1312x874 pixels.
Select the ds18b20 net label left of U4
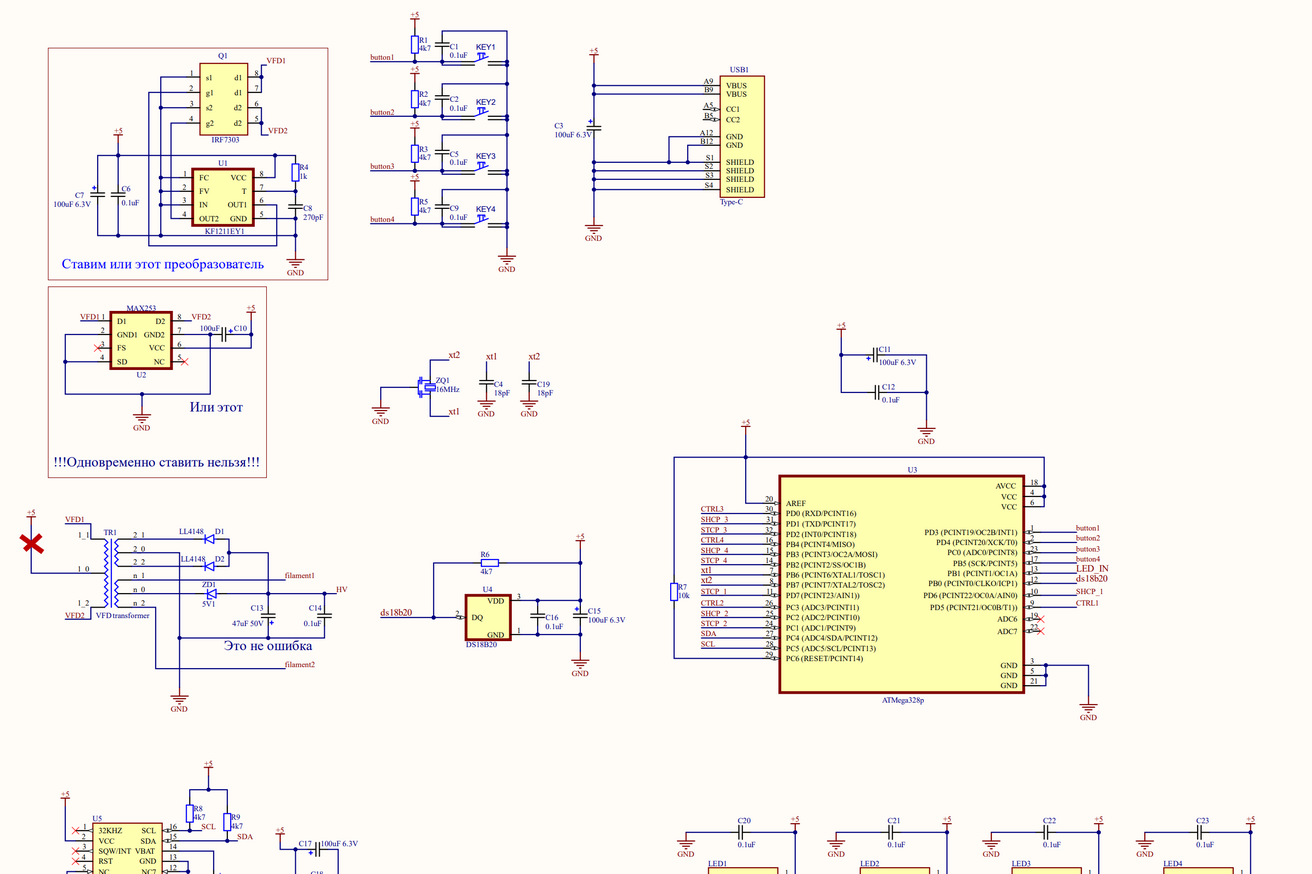(x=396, y=613)
